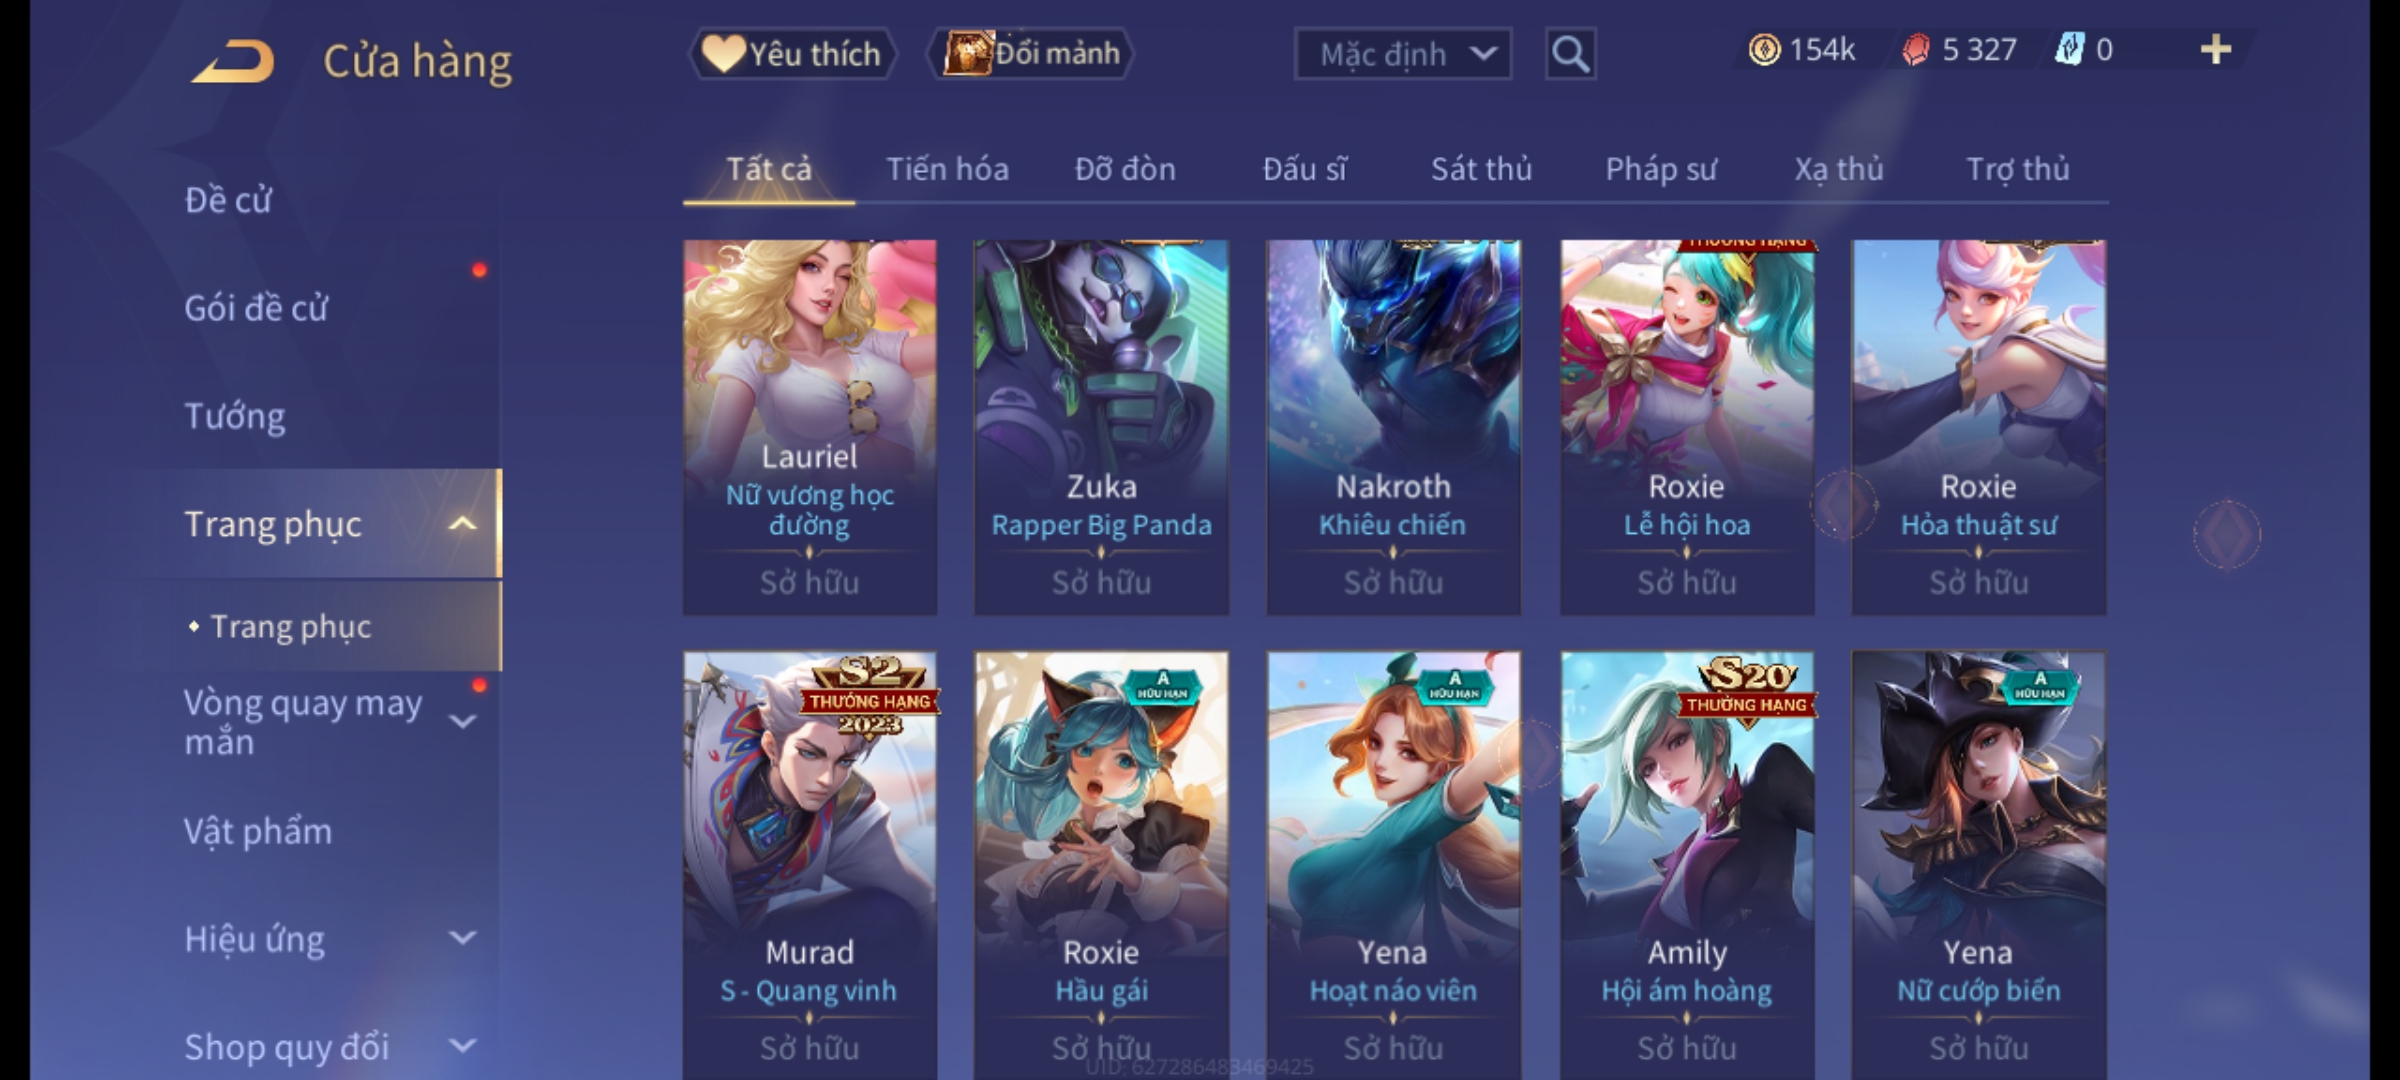This screenshot has width=2400, height=1080.
Task: Tap the plus icon to add currency
Action: [2216, 50]
